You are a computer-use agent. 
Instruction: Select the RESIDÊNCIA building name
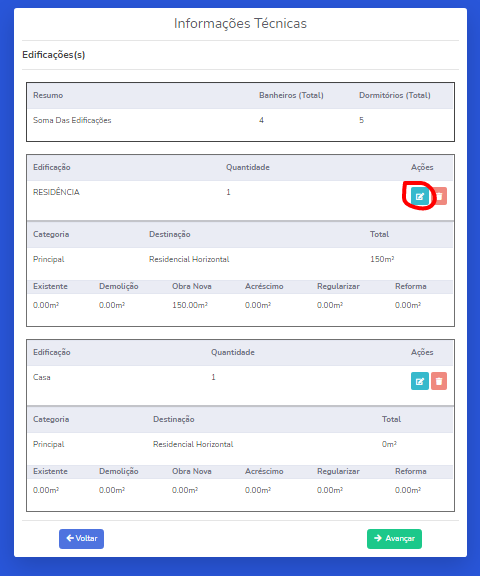56,192
